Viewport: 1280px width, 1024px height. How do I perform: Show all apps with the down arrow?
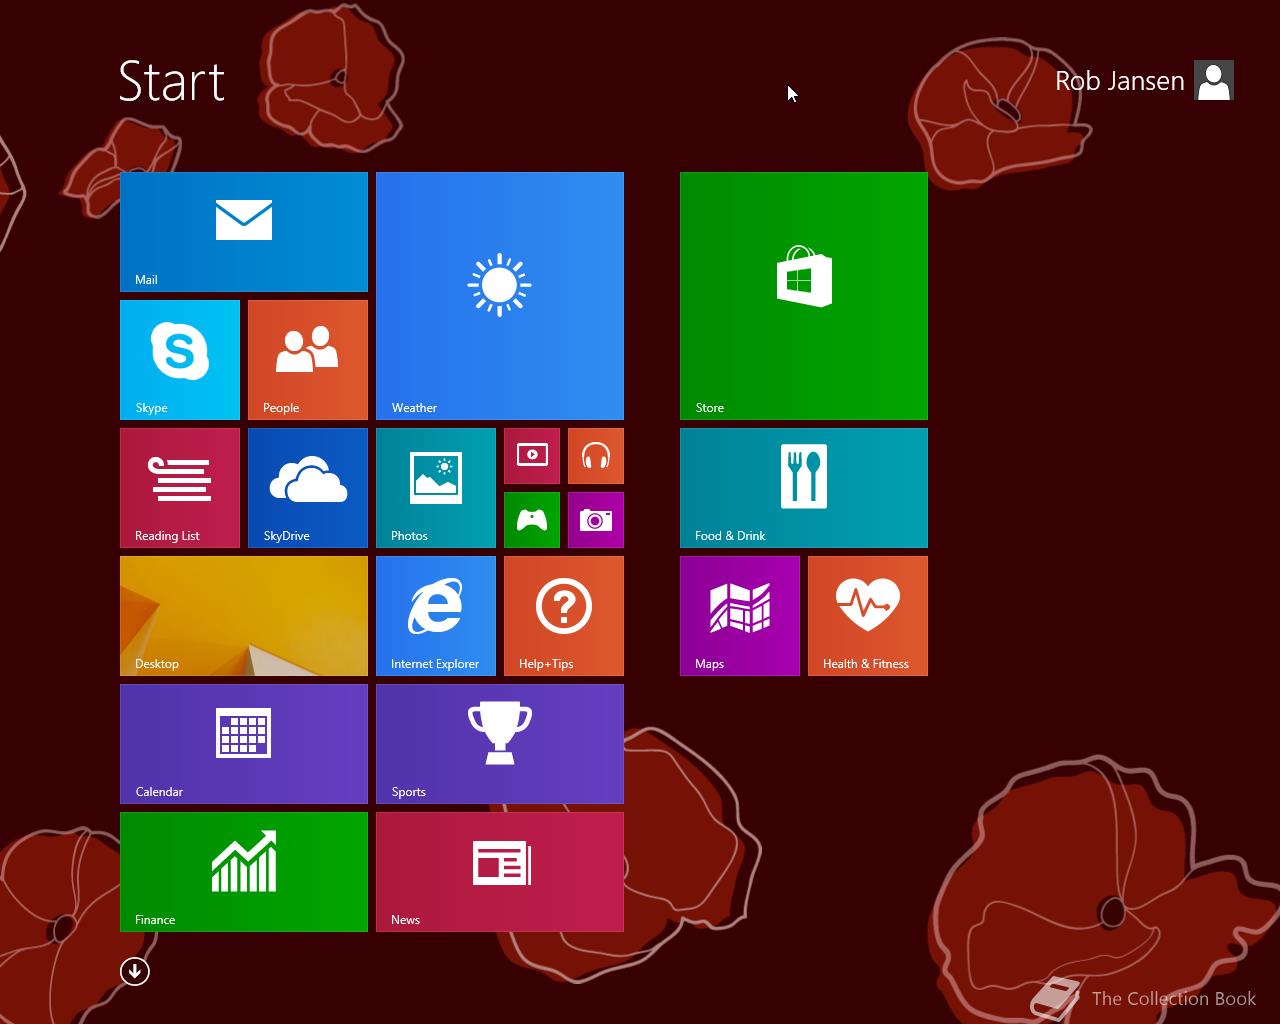coord(135,971)
